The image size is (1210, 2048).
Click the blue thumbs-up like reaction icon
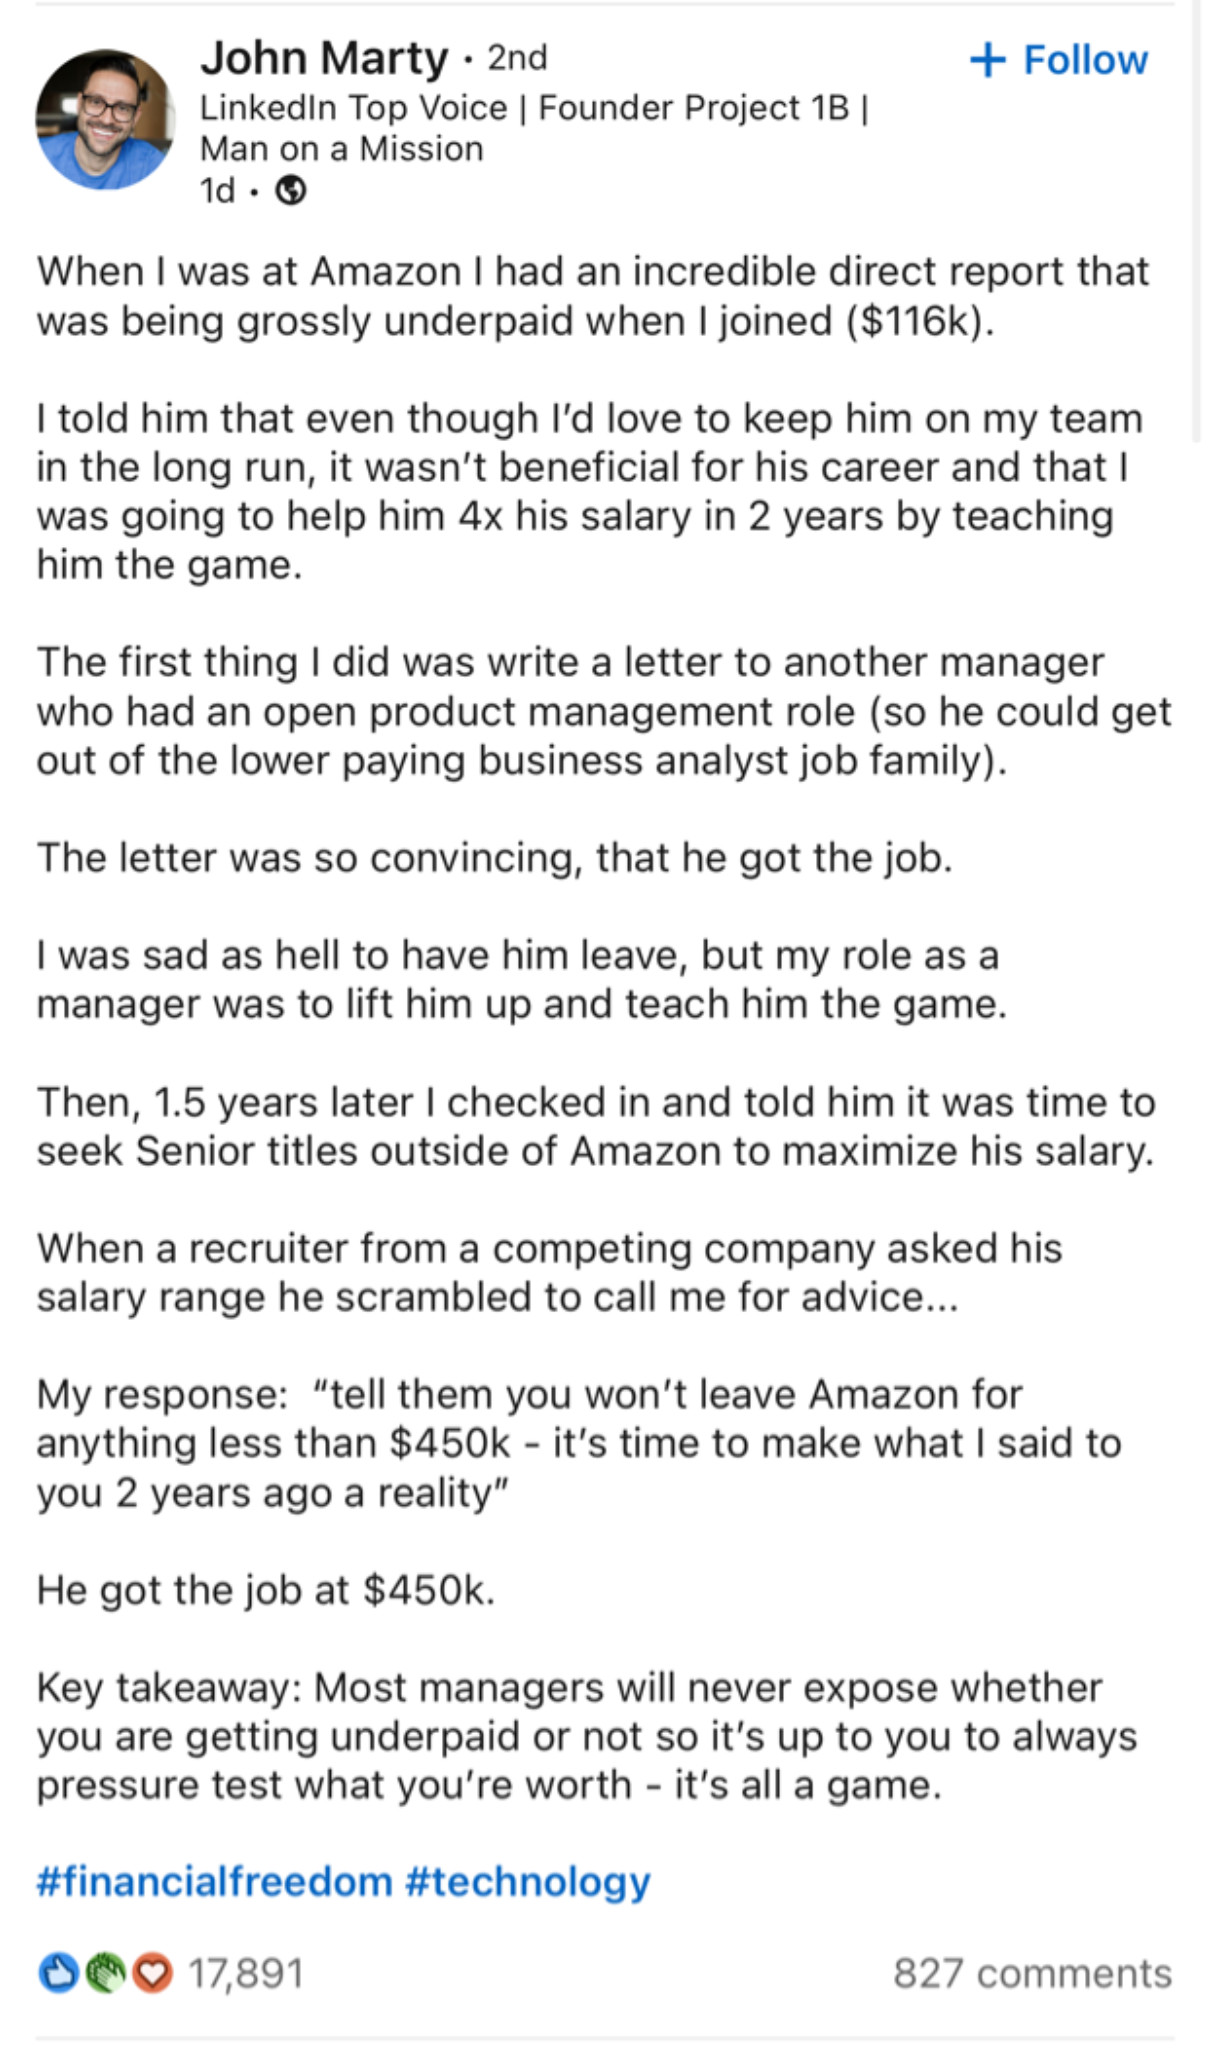coord(58,1973)
